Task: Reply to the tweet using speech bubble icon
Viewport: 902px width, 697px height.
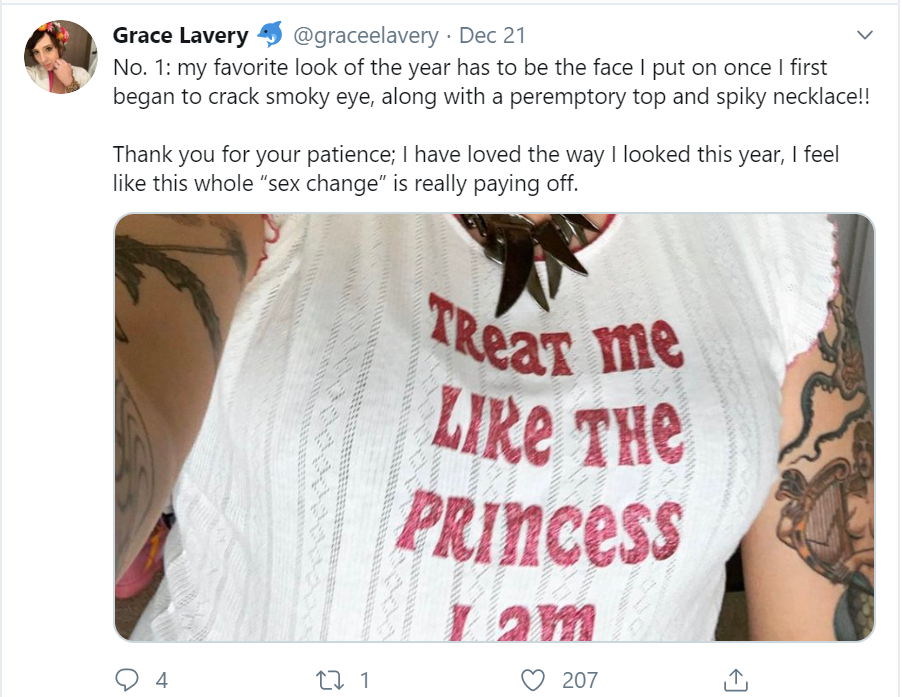Action: click(x=127, y=680)
